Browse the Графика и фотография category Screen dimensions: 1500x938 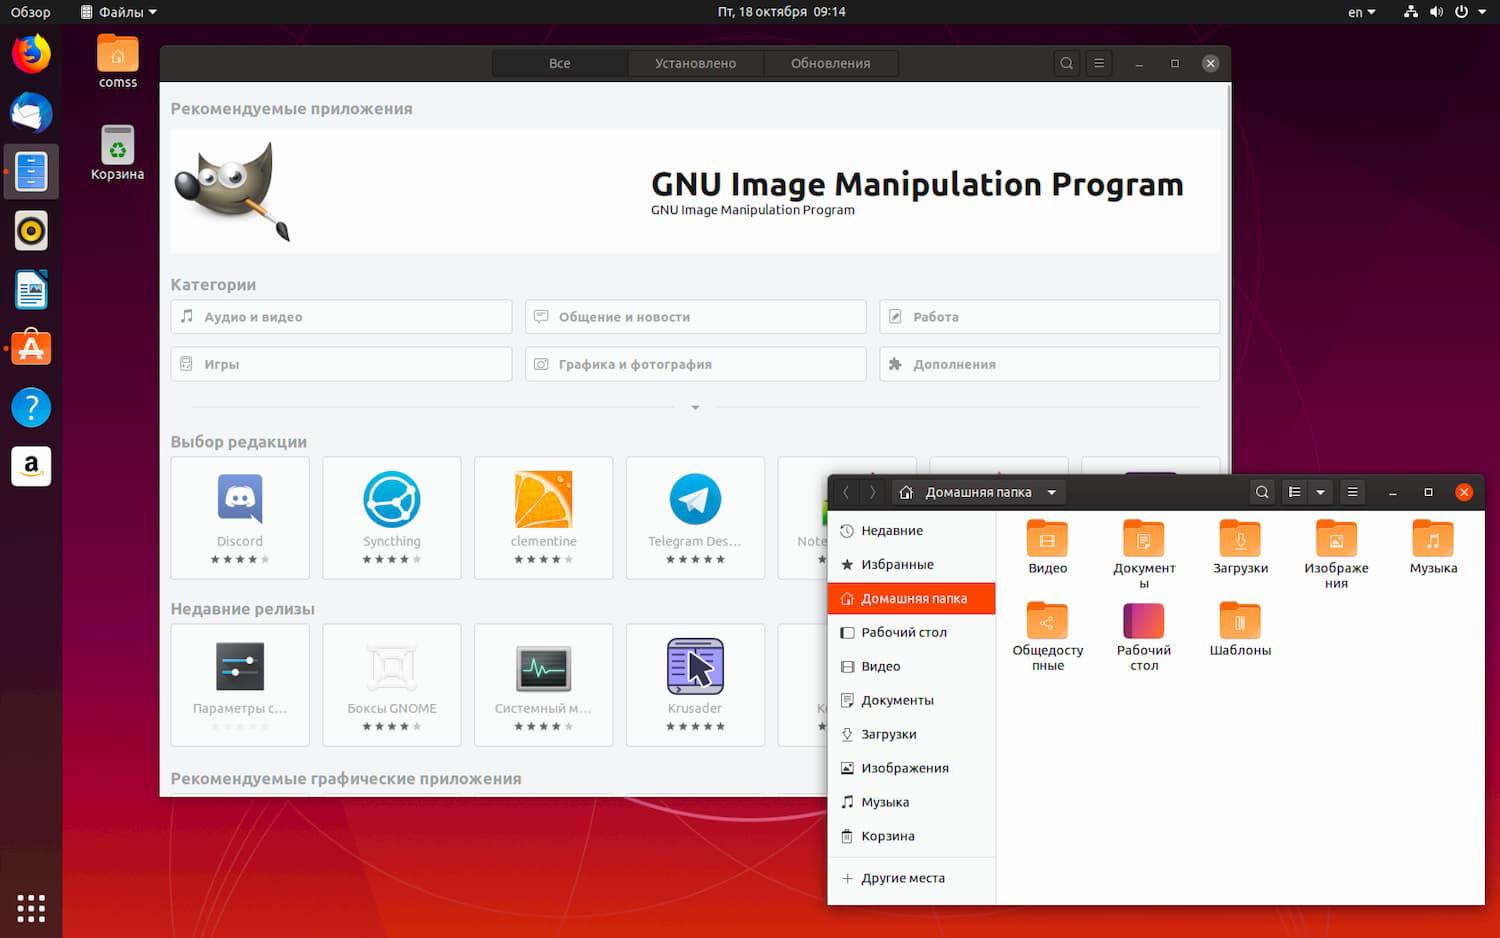pyautogui.click(x=695, y=364)
